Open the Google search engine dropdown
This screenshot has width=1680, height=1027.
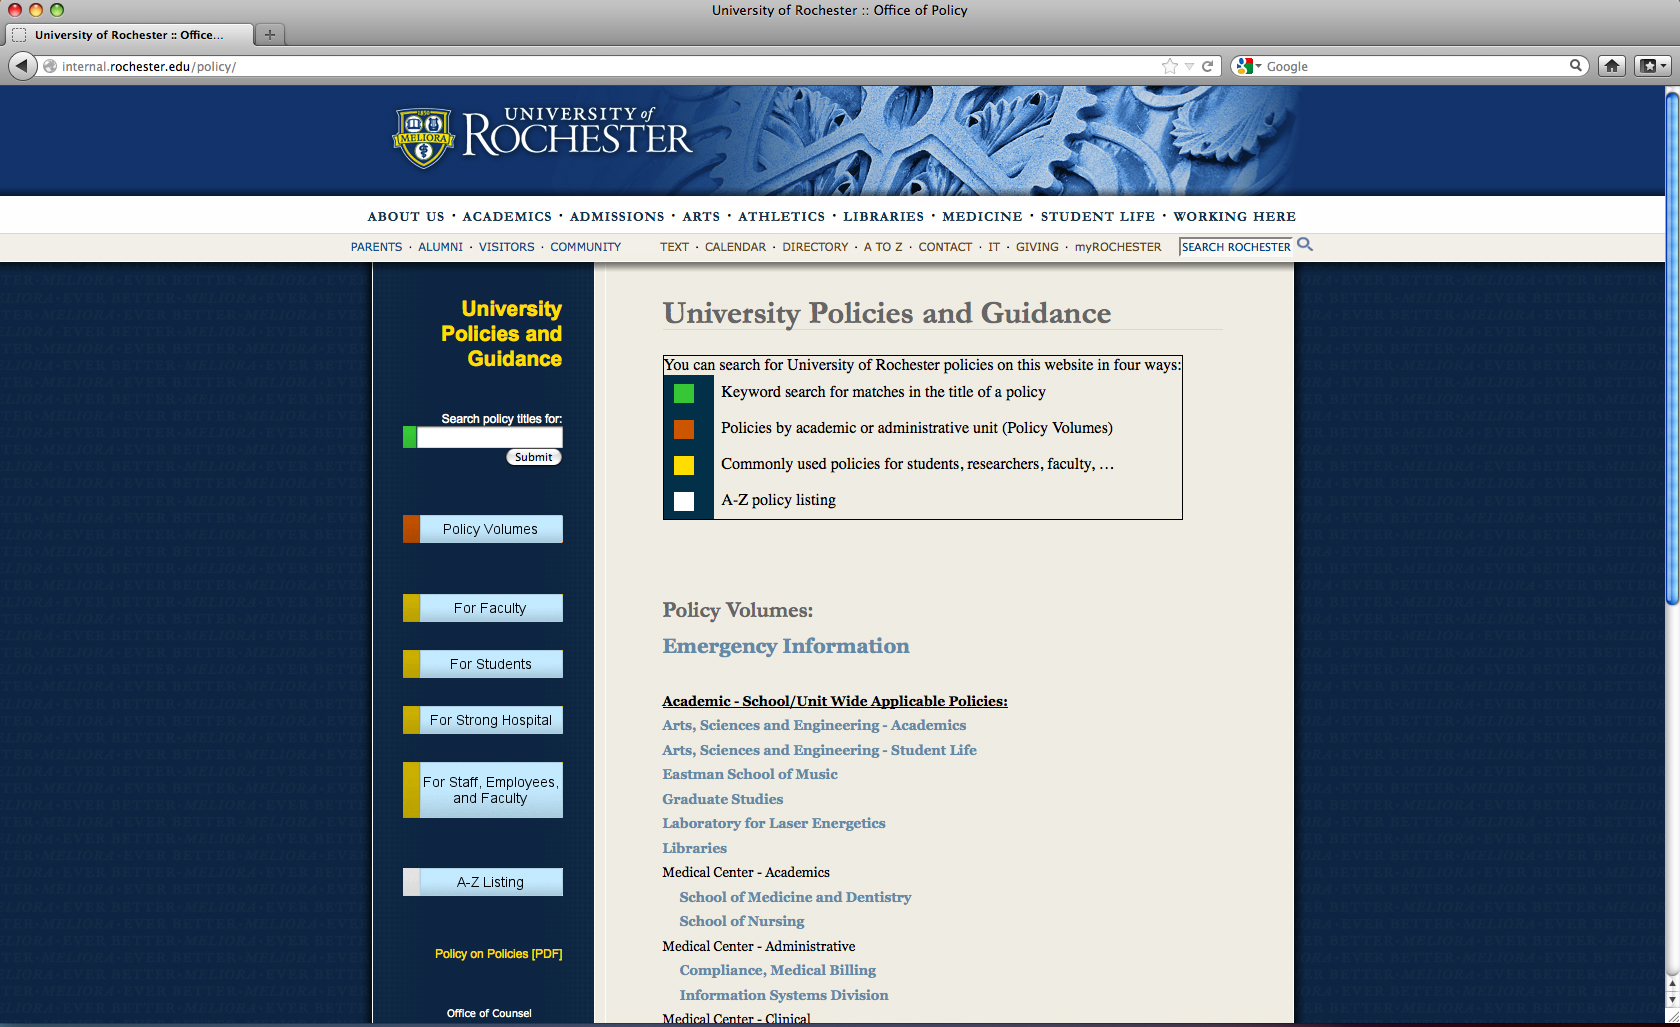1248,66
